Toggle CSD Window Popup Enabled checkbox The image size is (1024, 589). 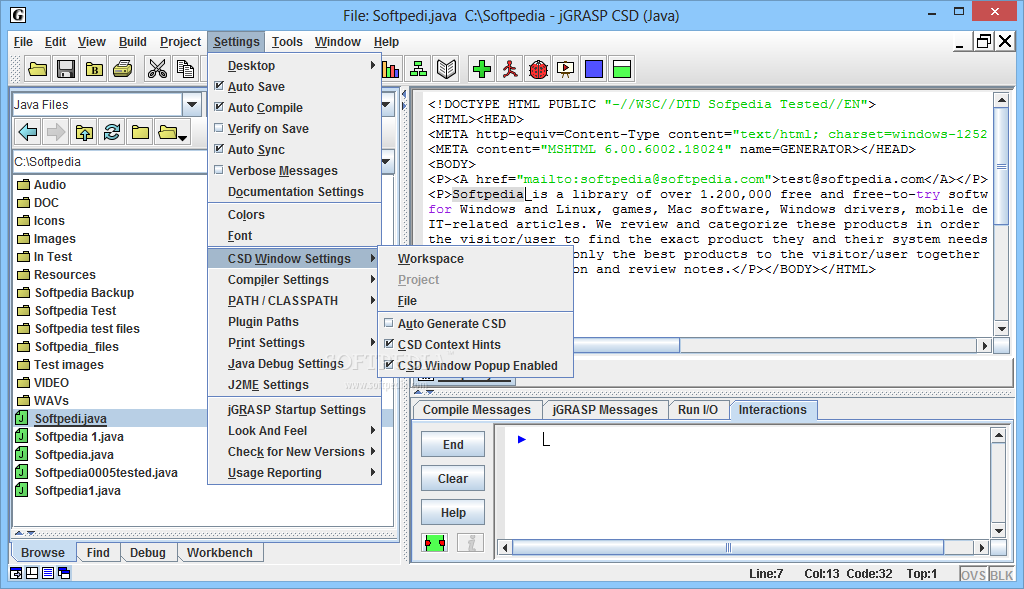coord(389,364)
